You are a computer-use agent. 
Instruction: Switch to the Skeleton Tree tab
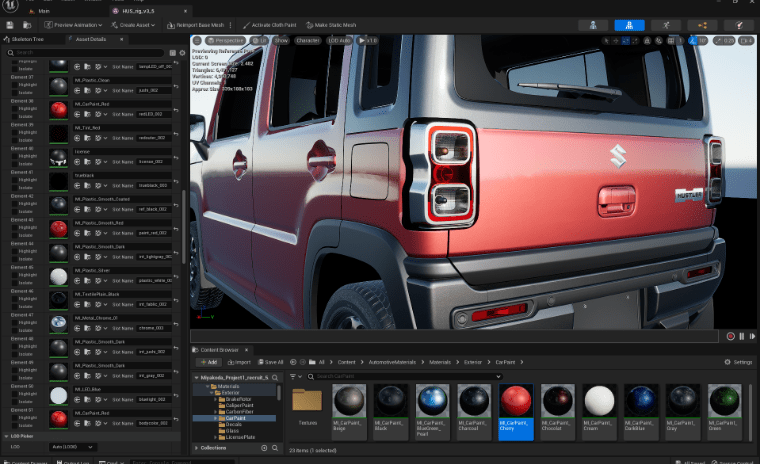point(24,39)
